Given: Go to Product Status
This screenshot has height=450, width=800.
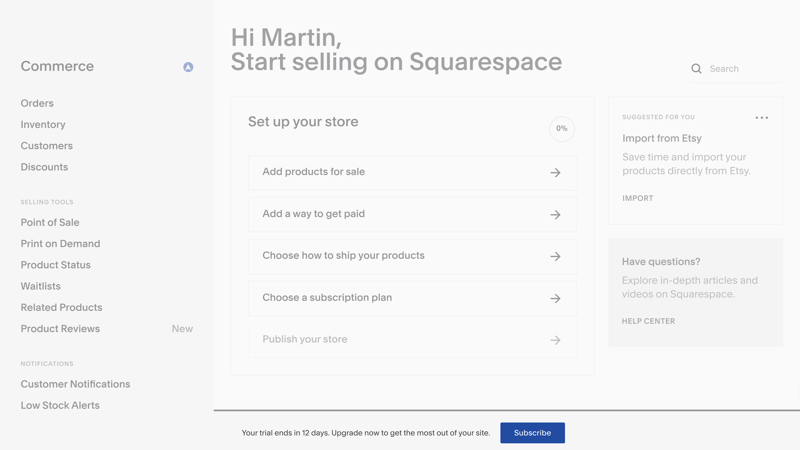Looking at the screenshot, I should (55, 265).
